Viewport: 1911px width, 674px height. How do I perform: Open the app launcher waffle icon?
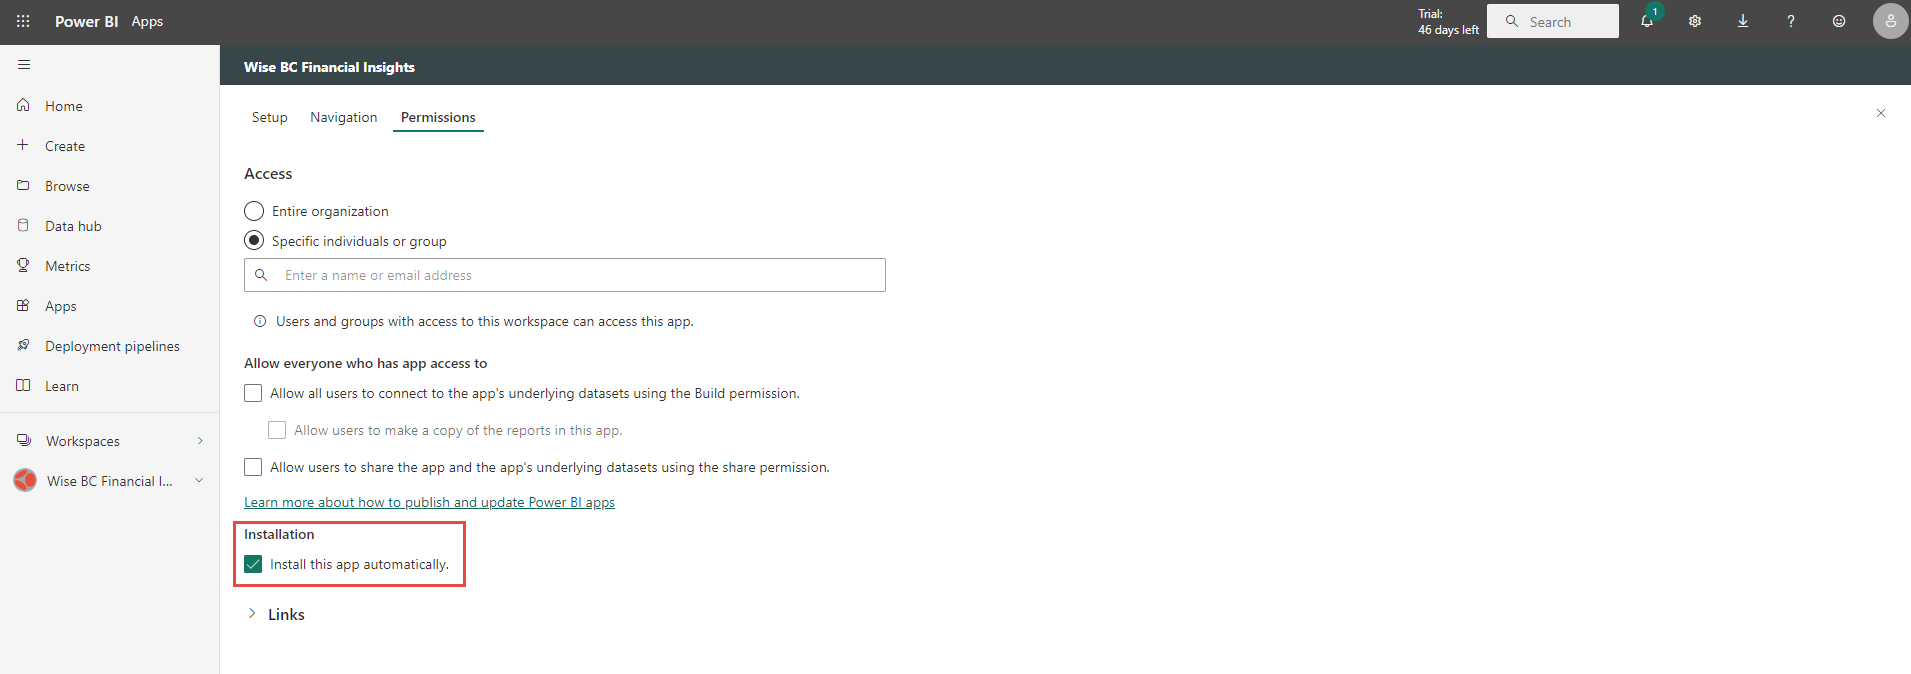(x=23, y=21)
